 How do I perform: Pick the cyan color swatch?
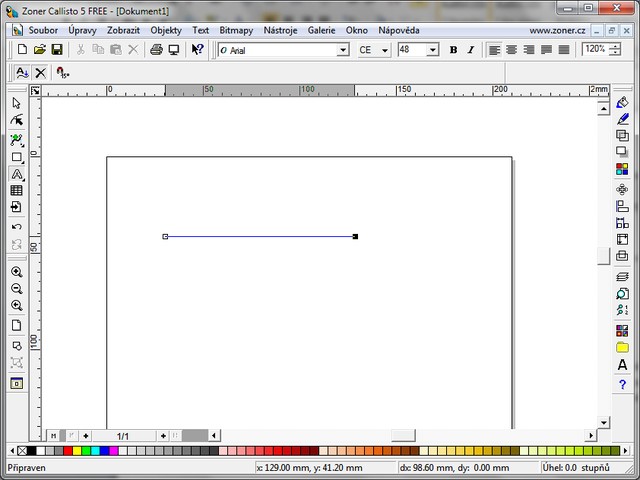pyautogui.click(x=95, y=451)
